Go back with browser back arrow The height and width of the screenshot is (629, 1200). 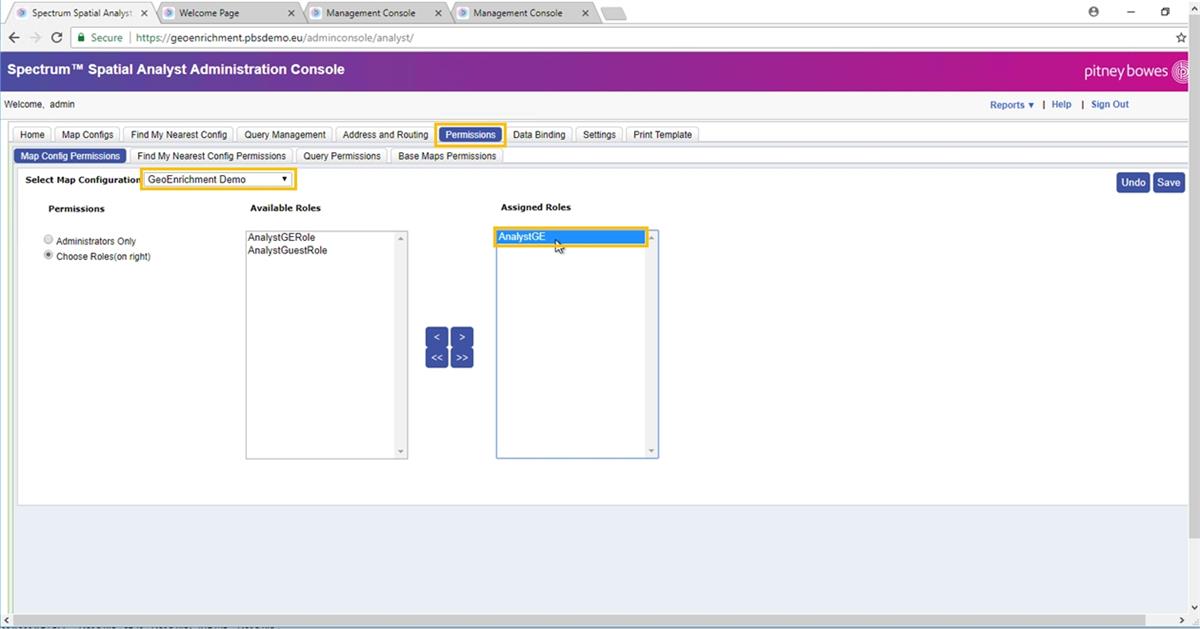coord(14,37)
